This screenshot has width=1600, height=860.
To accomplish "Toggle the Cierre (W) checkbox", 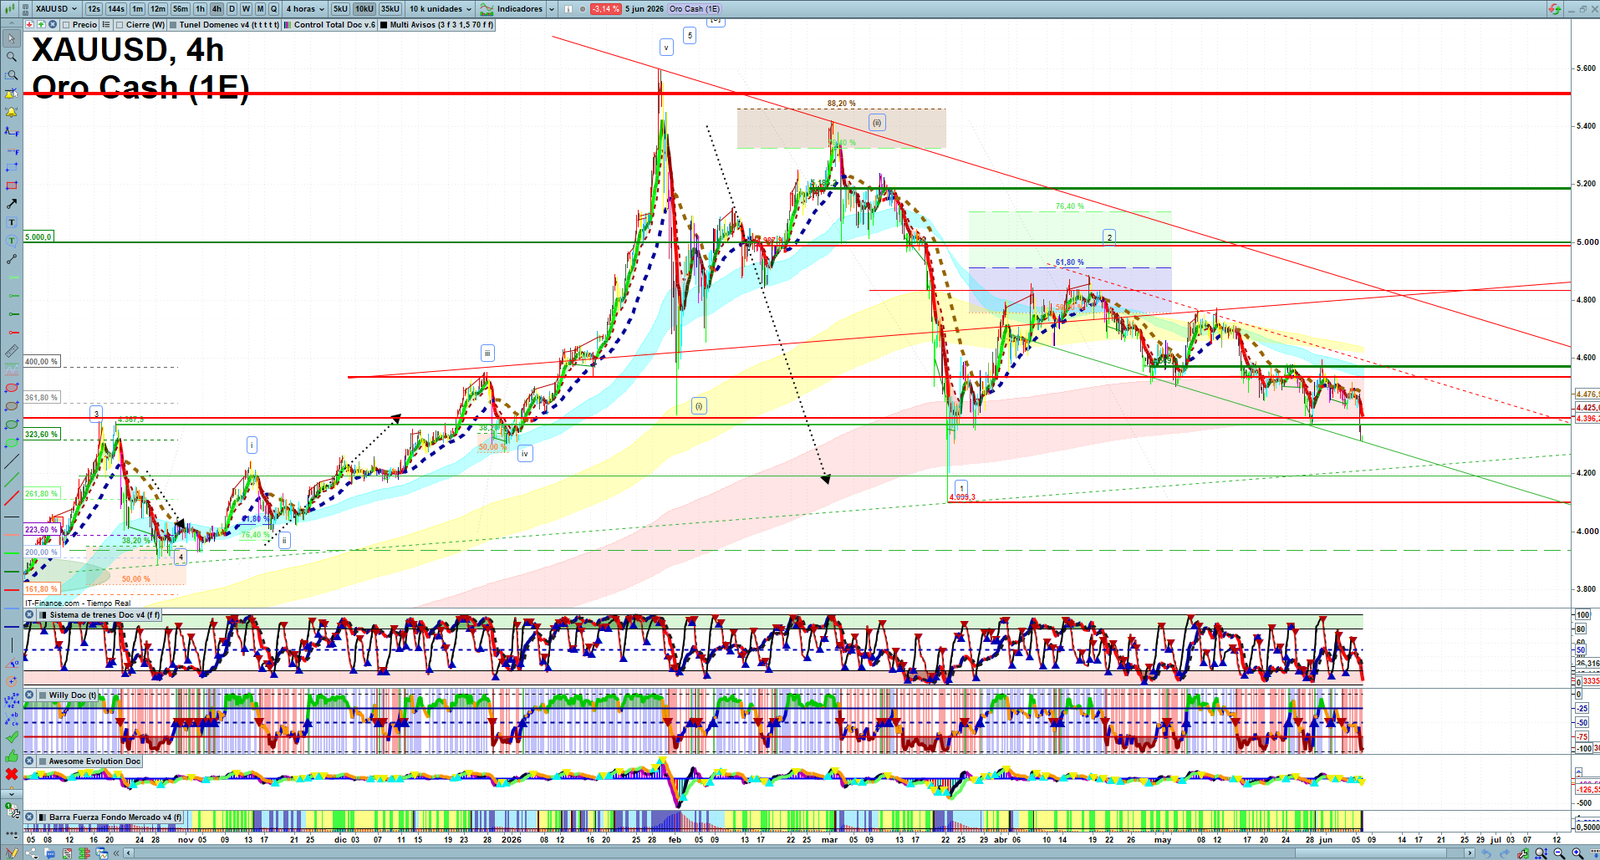I will click(x=119, y=24).
